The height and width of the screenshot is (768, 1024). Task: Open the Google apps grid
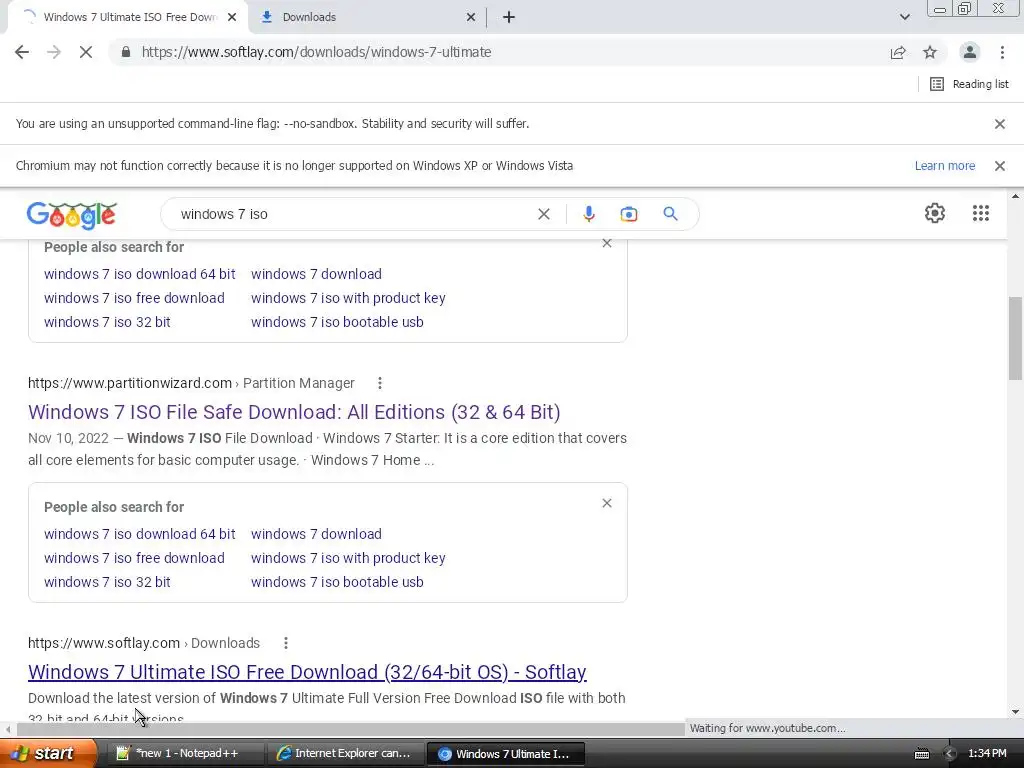point(981,213)
